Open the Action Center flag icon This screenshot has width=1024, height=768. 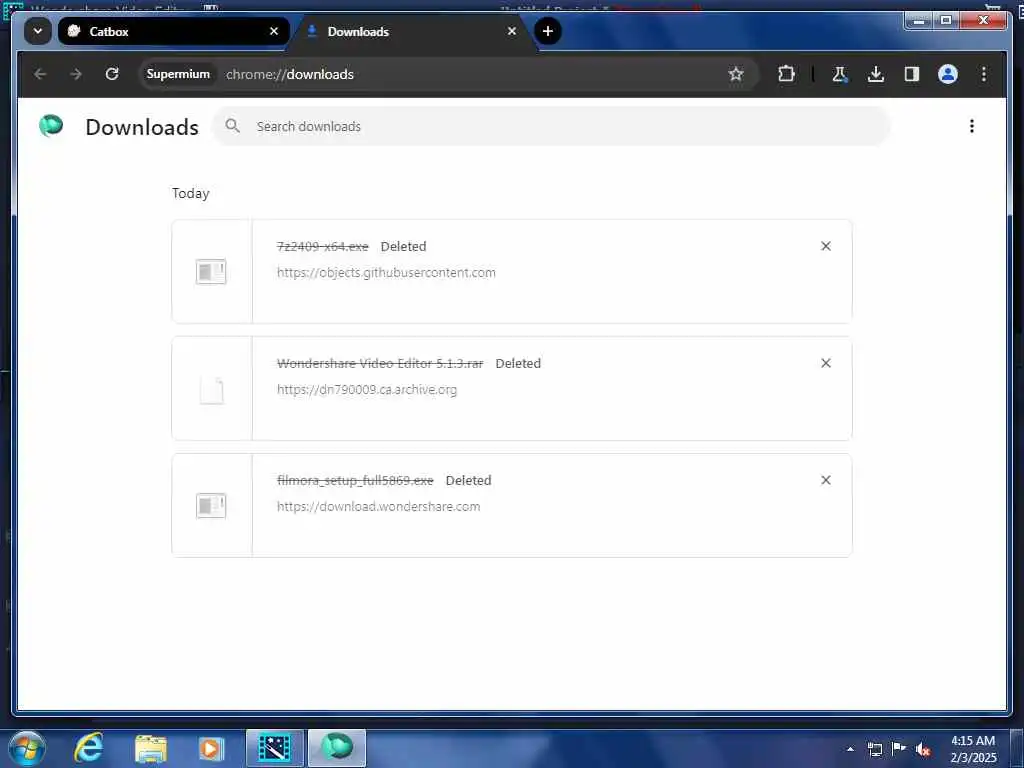click(x=899, y=748)
